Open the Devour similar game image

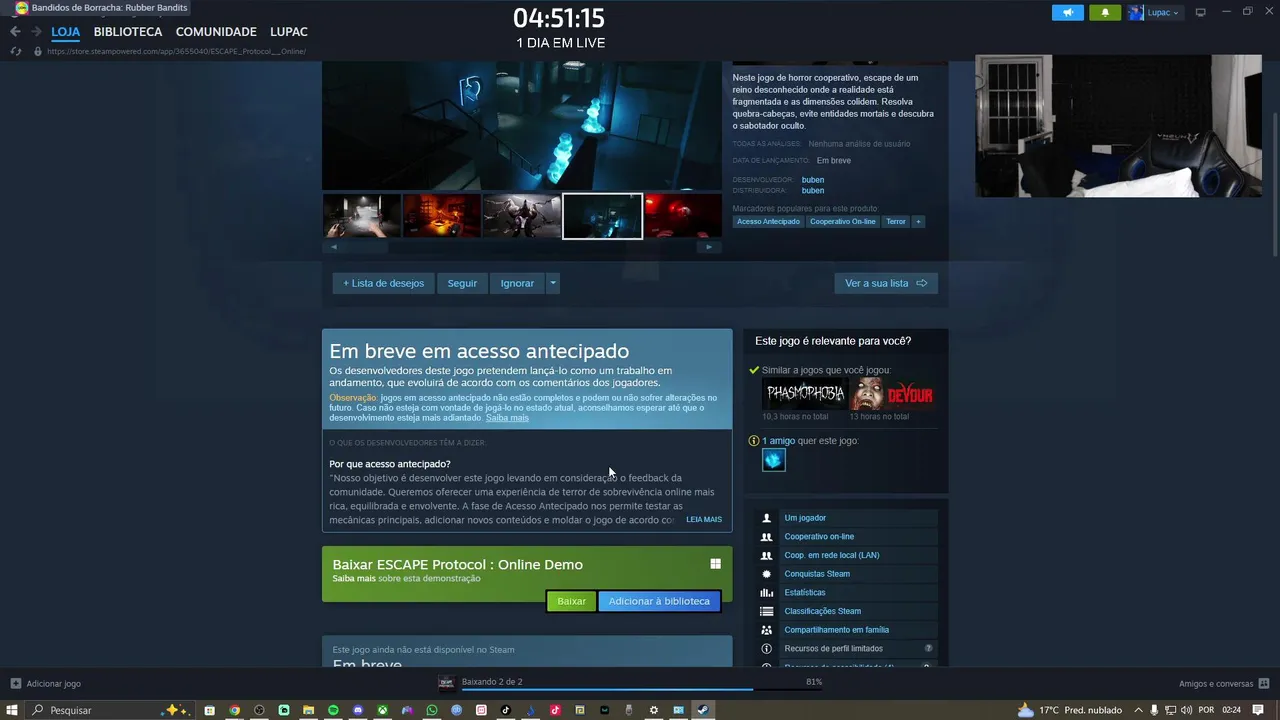tap(892, 394)
